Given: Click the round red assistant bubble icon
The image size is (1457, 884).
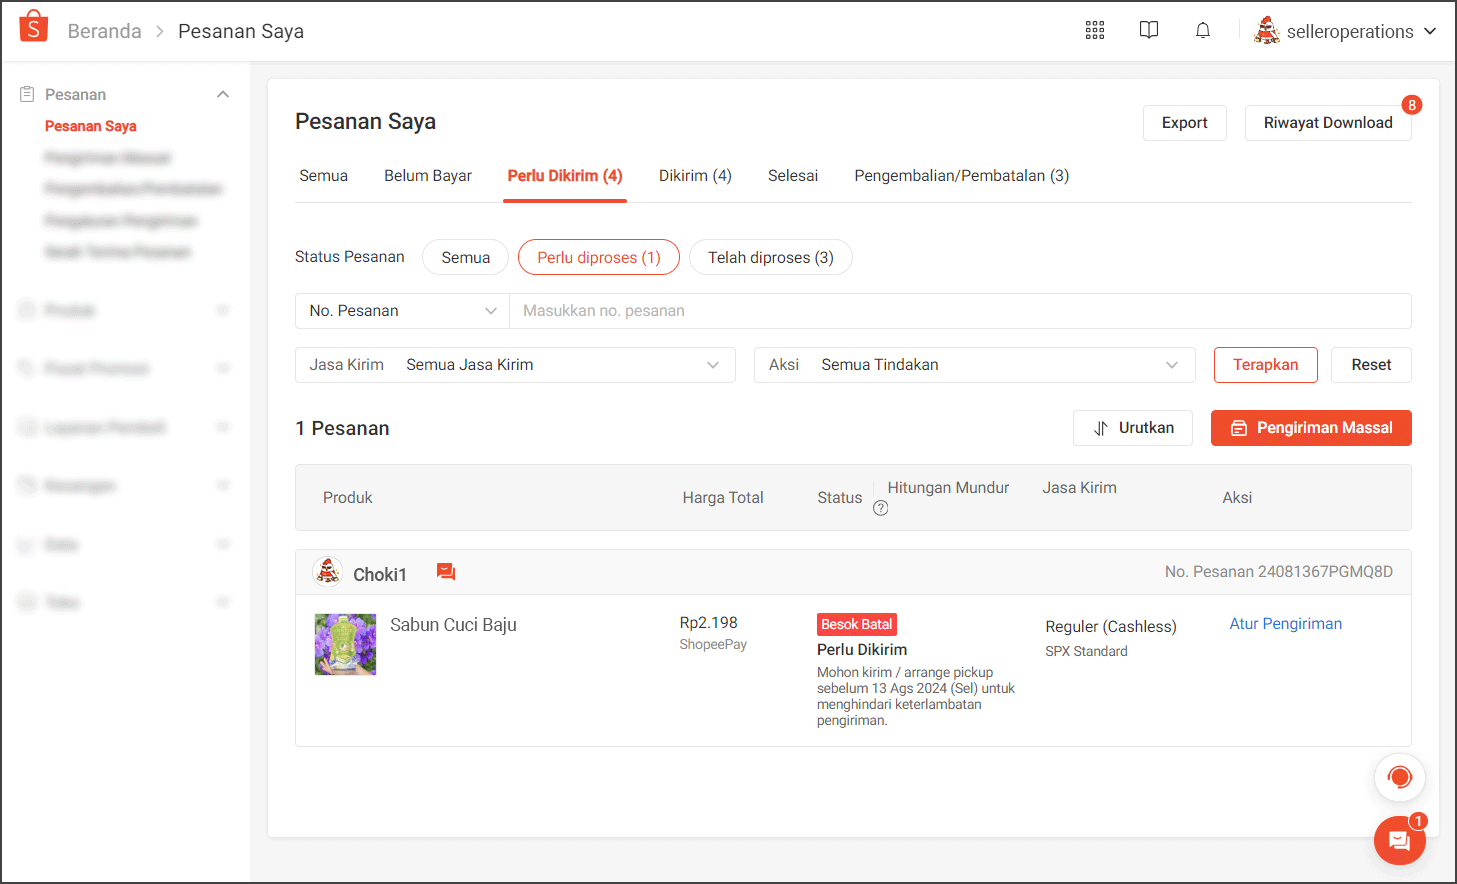Looking at the screenshot, I should [1400, 777].
